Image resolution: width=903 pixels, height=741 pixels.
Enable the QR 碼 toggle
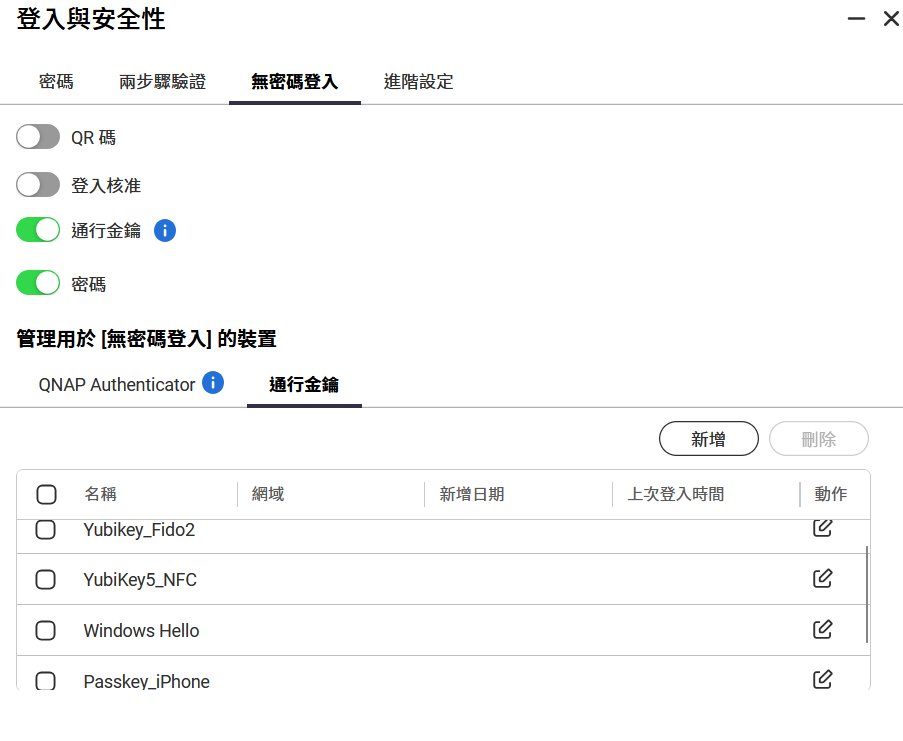(38, 138)
